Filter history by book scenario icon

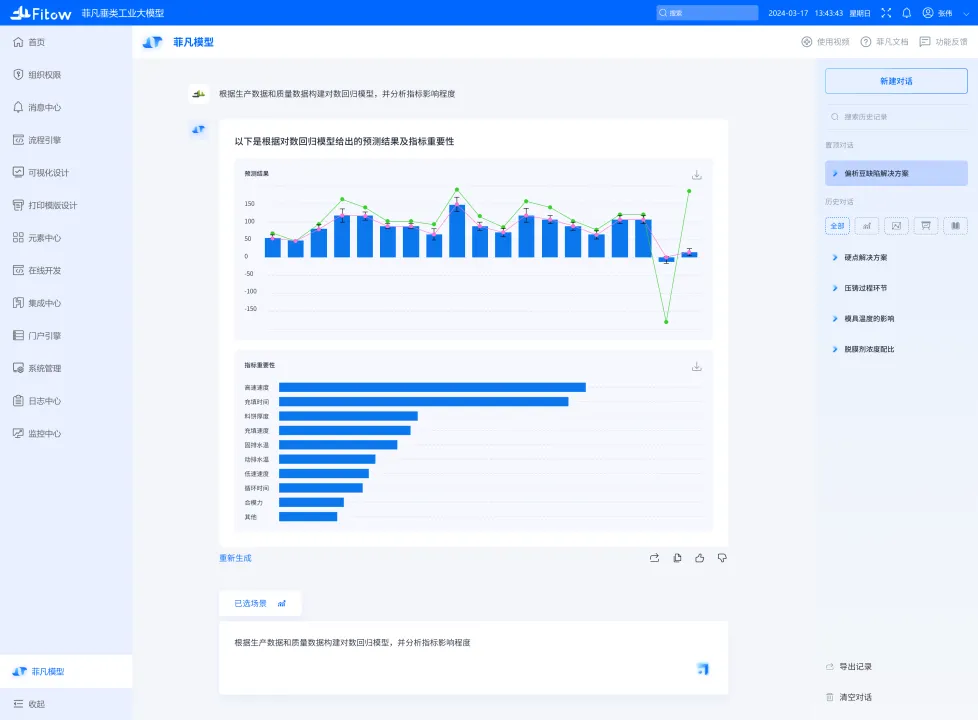[x=956, y=226]
